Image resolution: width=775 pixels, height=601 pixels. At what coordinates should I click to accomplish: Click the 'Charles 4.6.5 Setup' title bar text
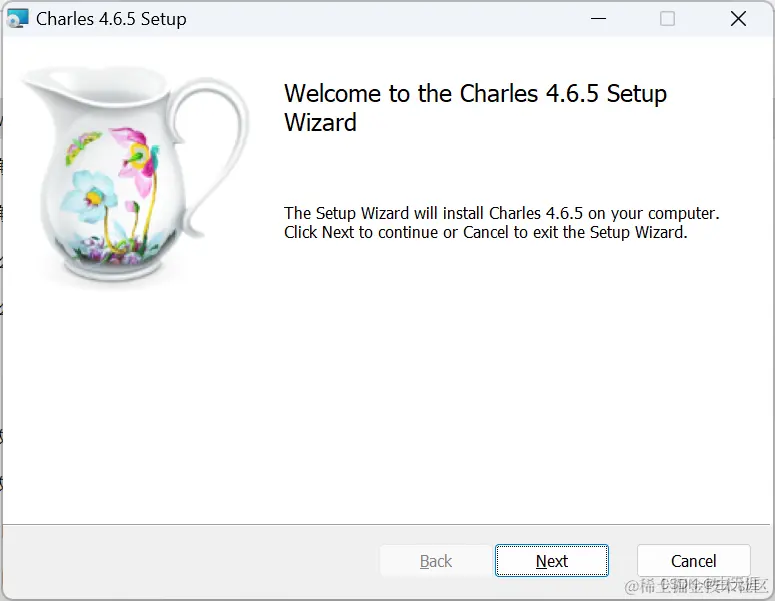(x=111, y=19)
